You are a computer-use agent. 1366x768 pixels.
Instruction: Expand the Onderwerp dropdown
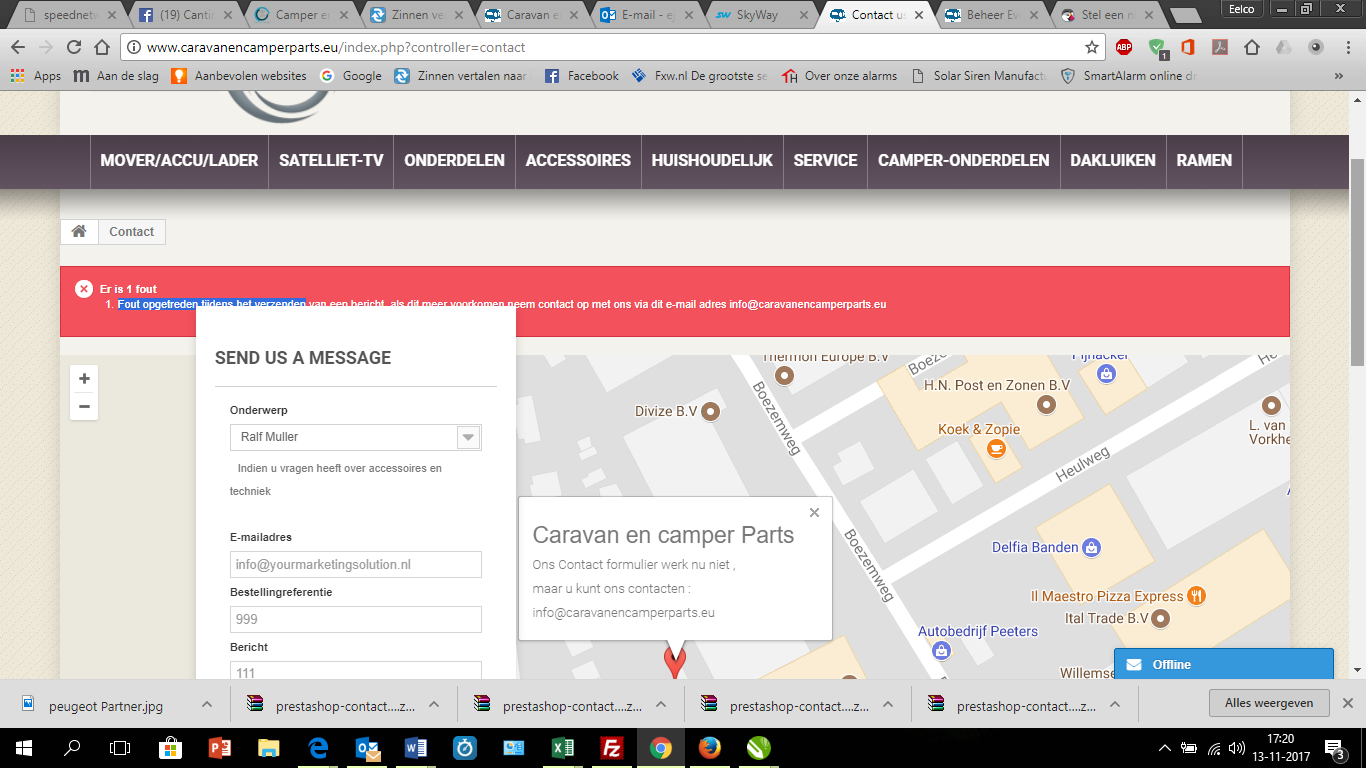pyautogui.click(x=468, y=437)
